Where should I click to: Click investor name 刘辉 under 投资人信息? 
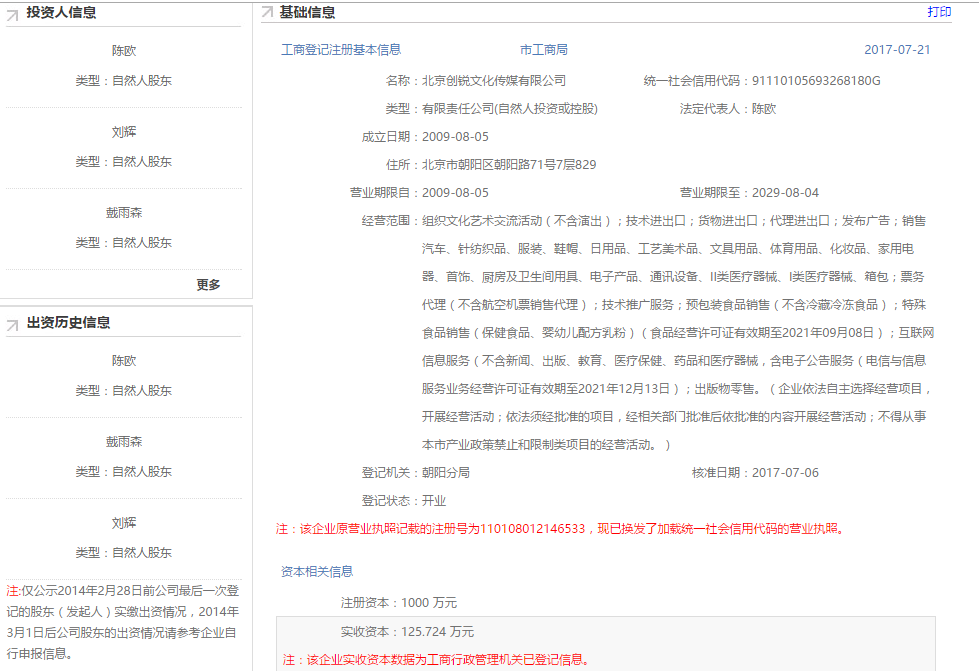124,132
